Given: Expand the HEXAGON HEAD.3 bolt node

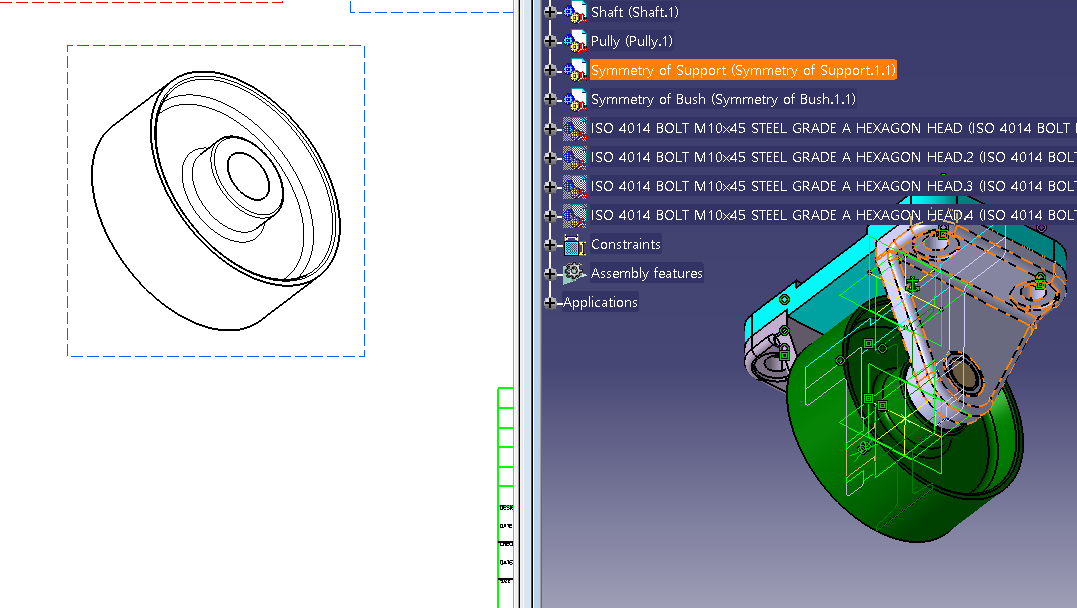Looking at the screenshot, I should (x=549, y=186).
